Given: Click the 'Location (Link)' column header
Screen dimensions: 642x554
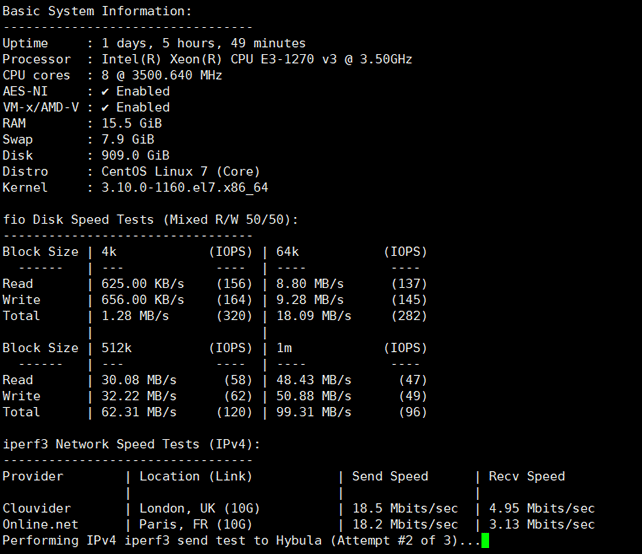Looking at the screenshot, I should point(196,476).
